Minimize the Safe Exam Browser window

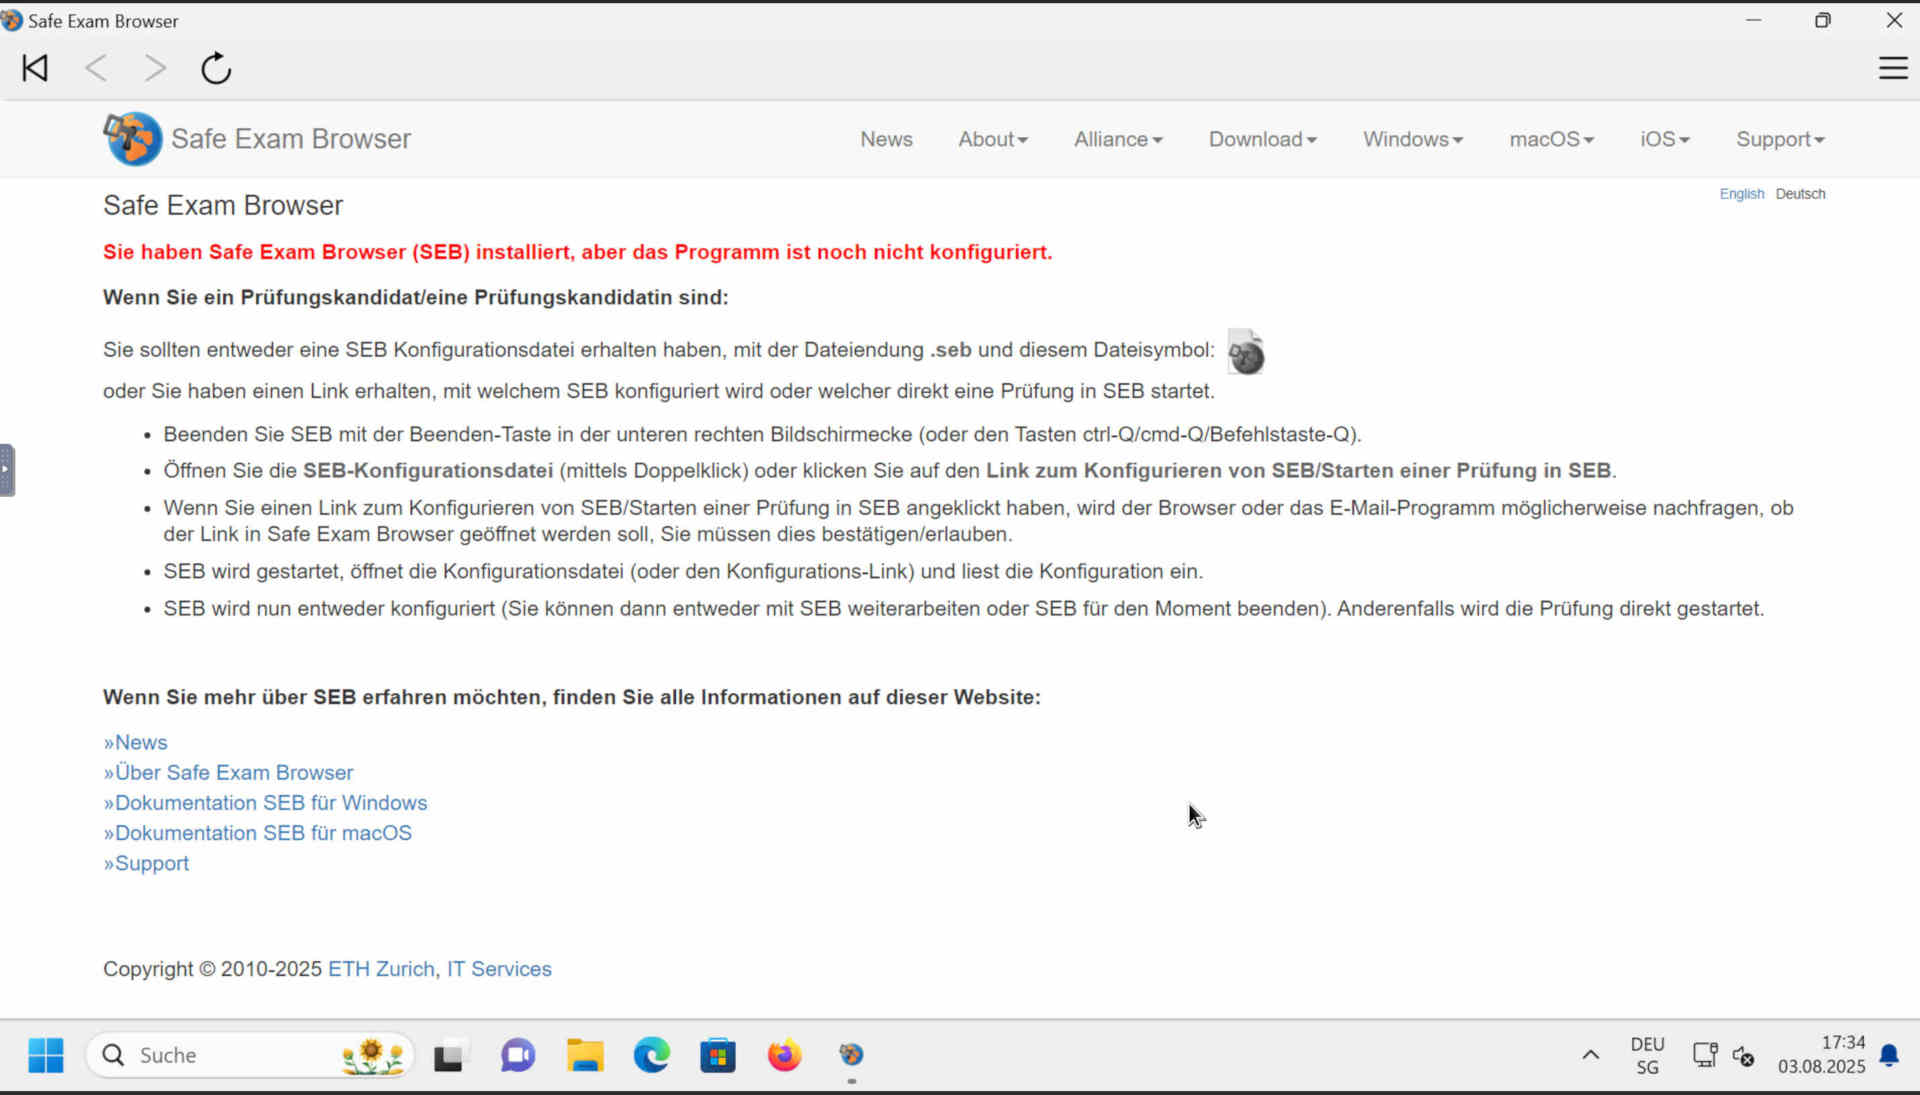(1753, 20)
